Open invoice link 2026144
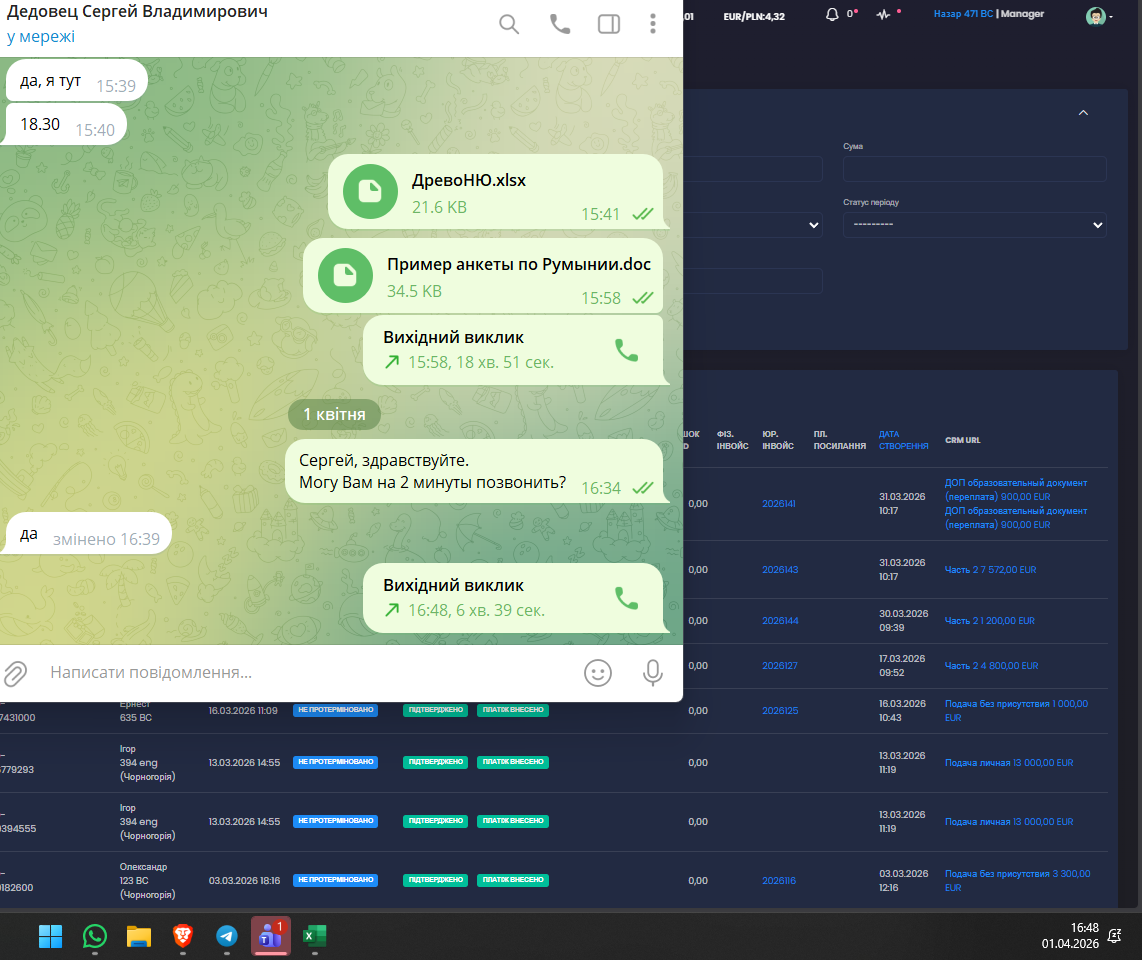Screen dimensions: 1142x960 (x=780, y=621)
